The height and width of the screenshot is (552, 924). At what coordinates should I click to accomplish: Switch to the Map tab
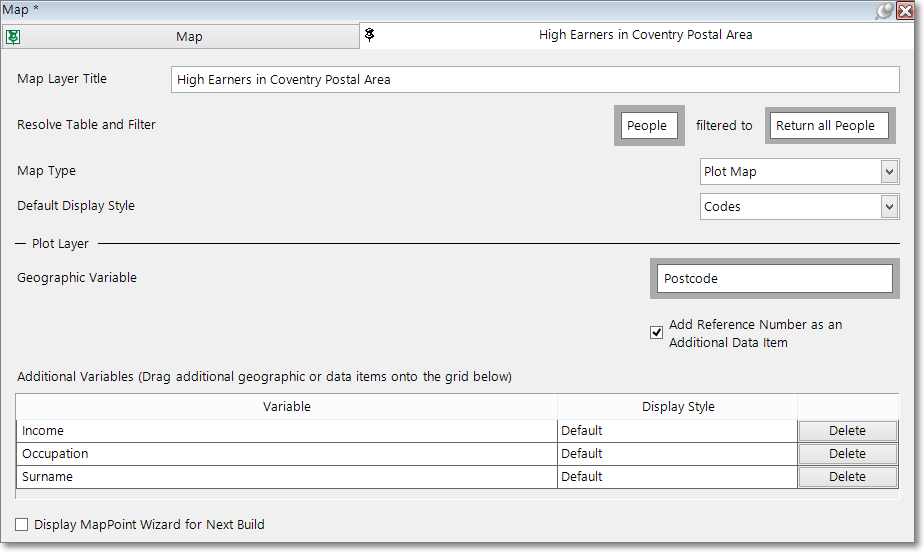tap(188, 36)
